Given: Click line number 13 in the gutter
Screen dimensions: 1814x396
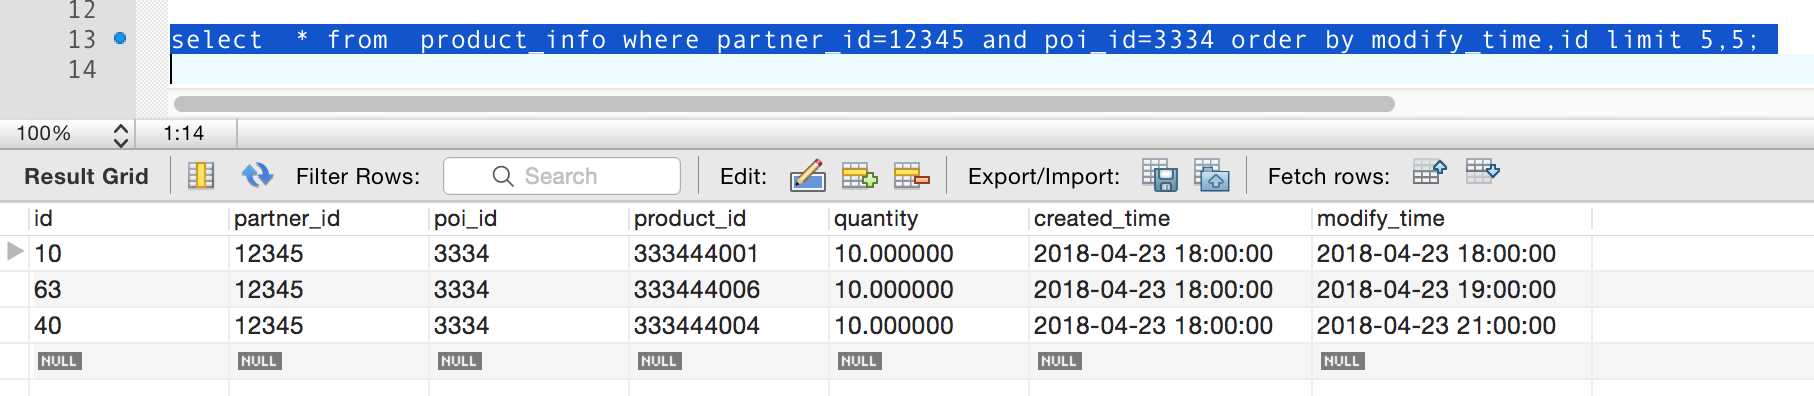Looking at the screenshot, I should tap(82, 39).
